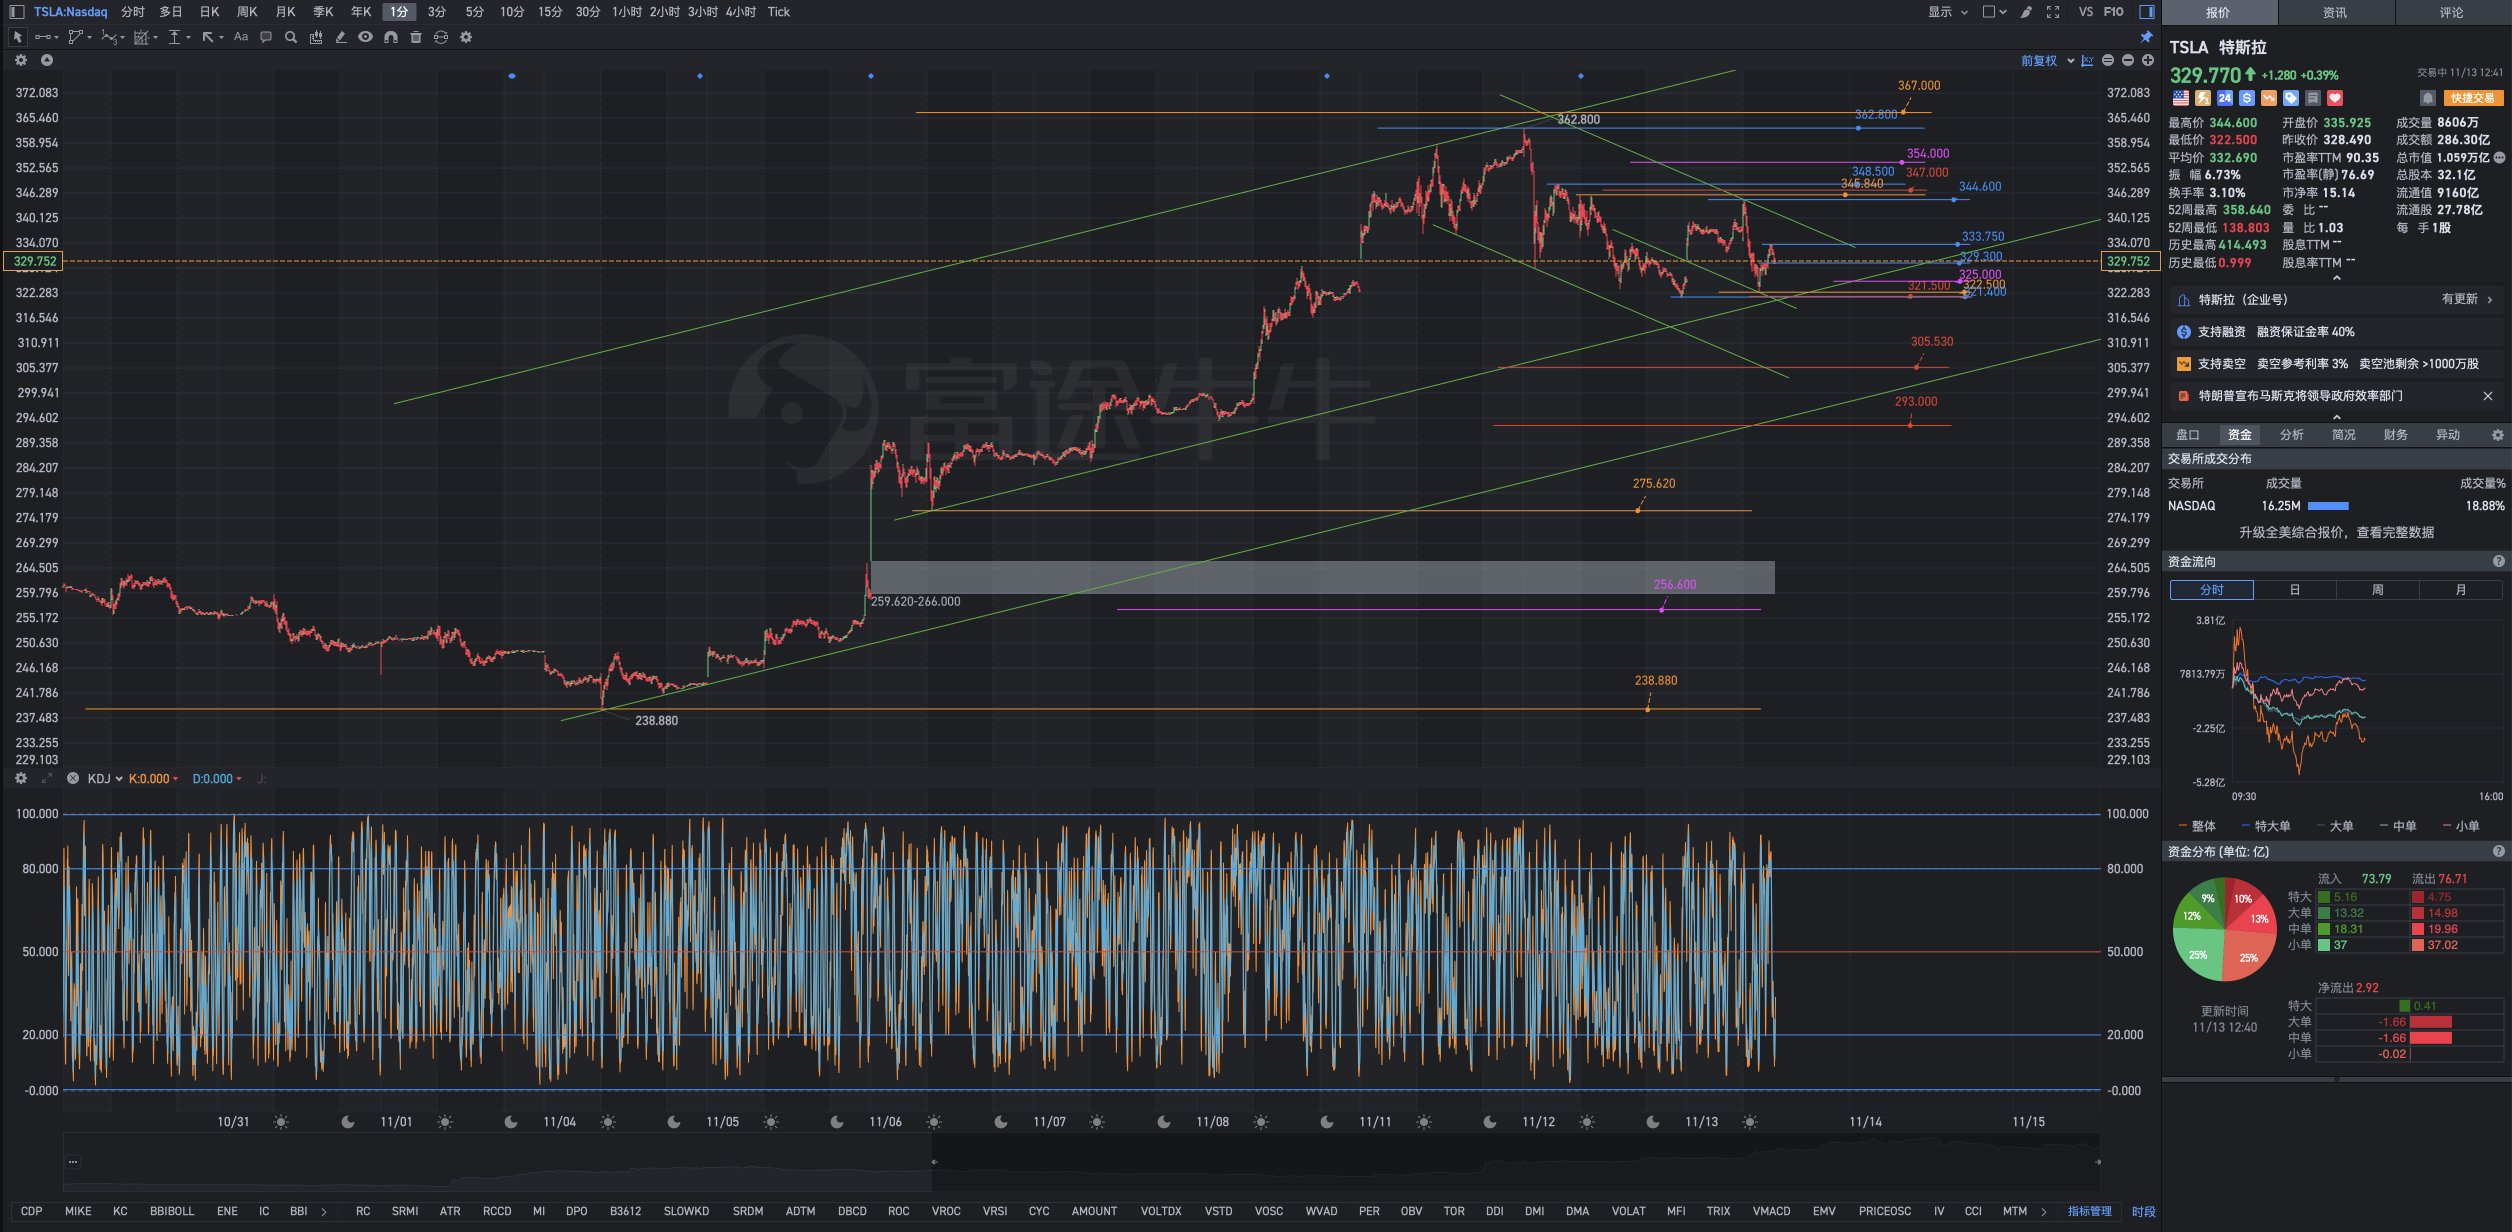Open 资金流向 help question icon

2499,562
